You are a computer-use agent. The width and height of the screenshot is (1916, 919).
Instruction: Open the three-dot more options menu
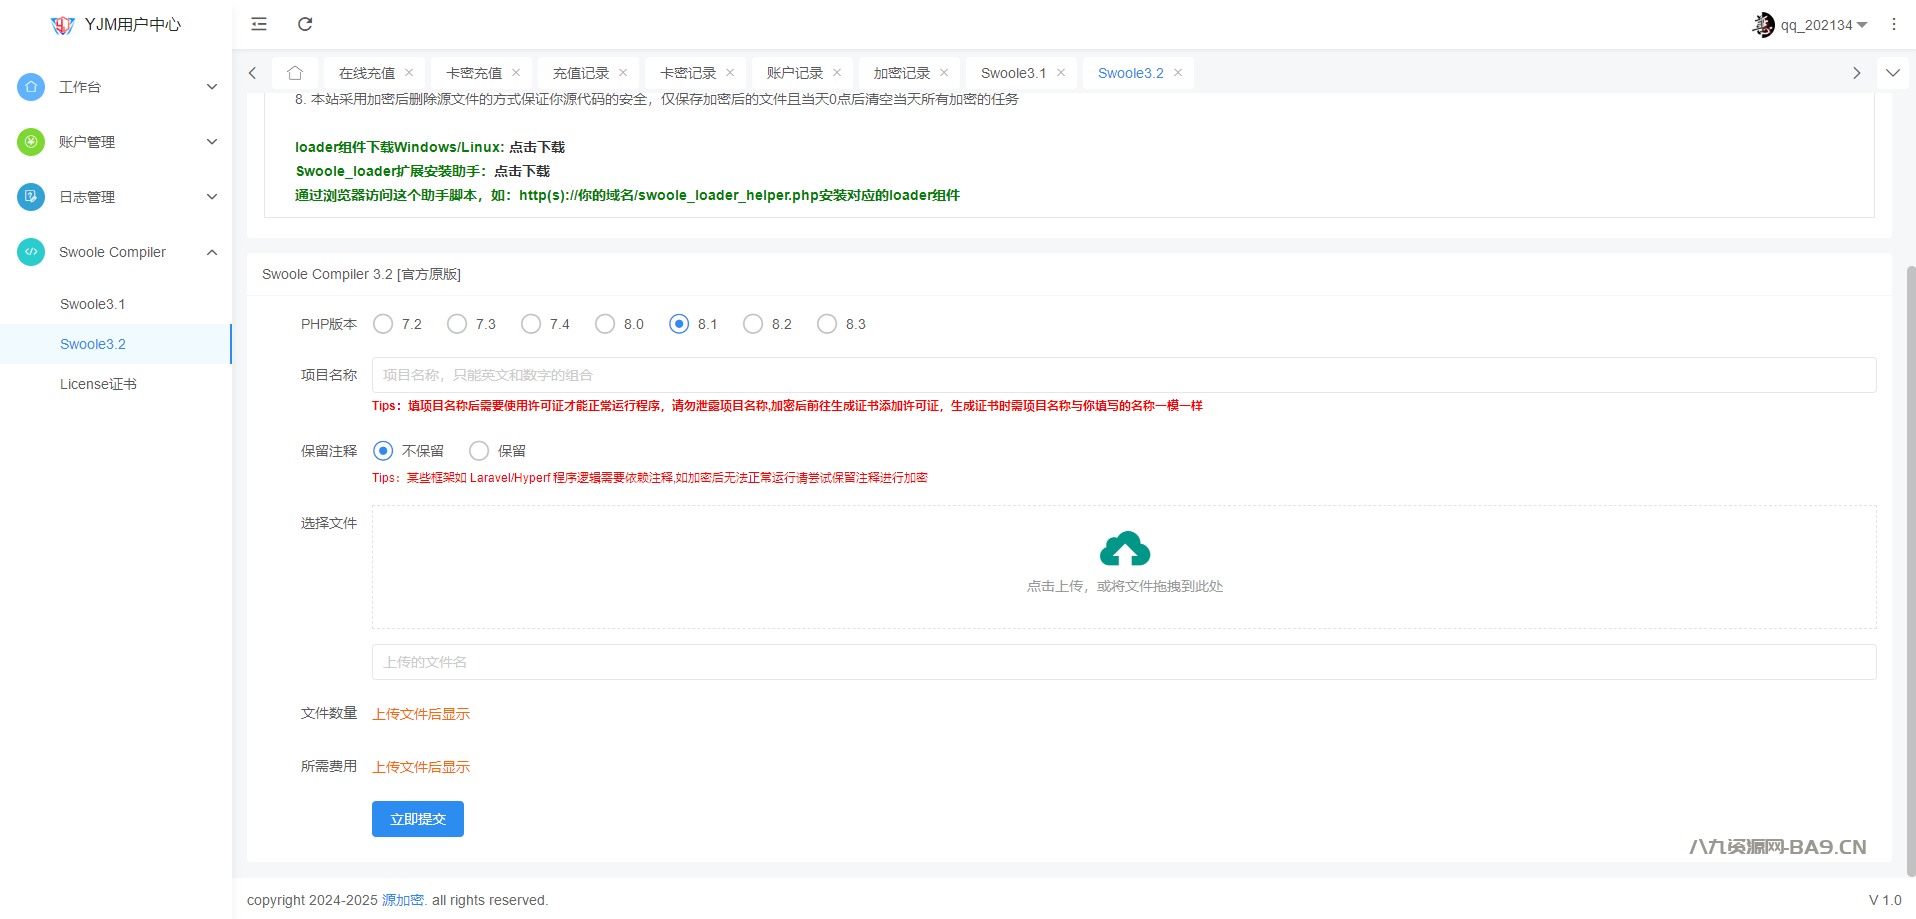[1893, 24]
